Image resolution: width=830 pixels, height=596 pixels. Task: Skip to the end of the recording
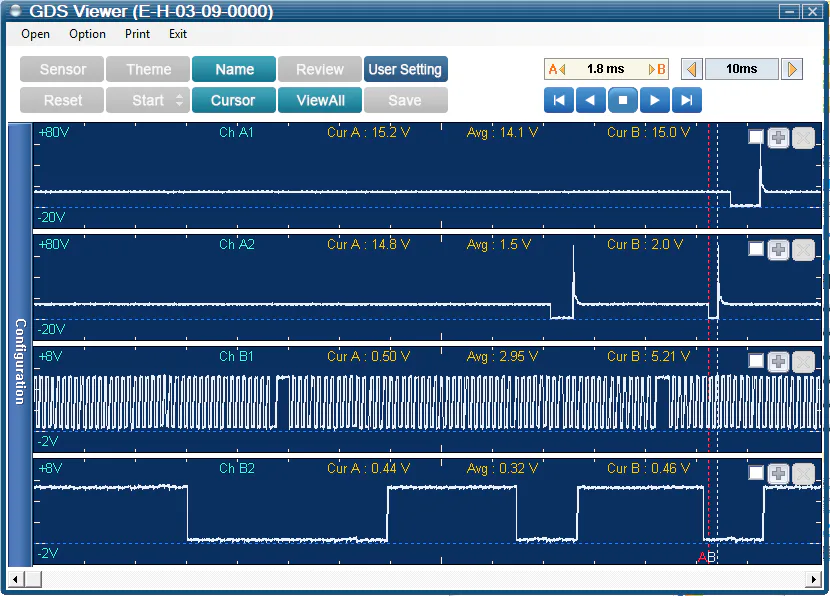click(687, 100)
